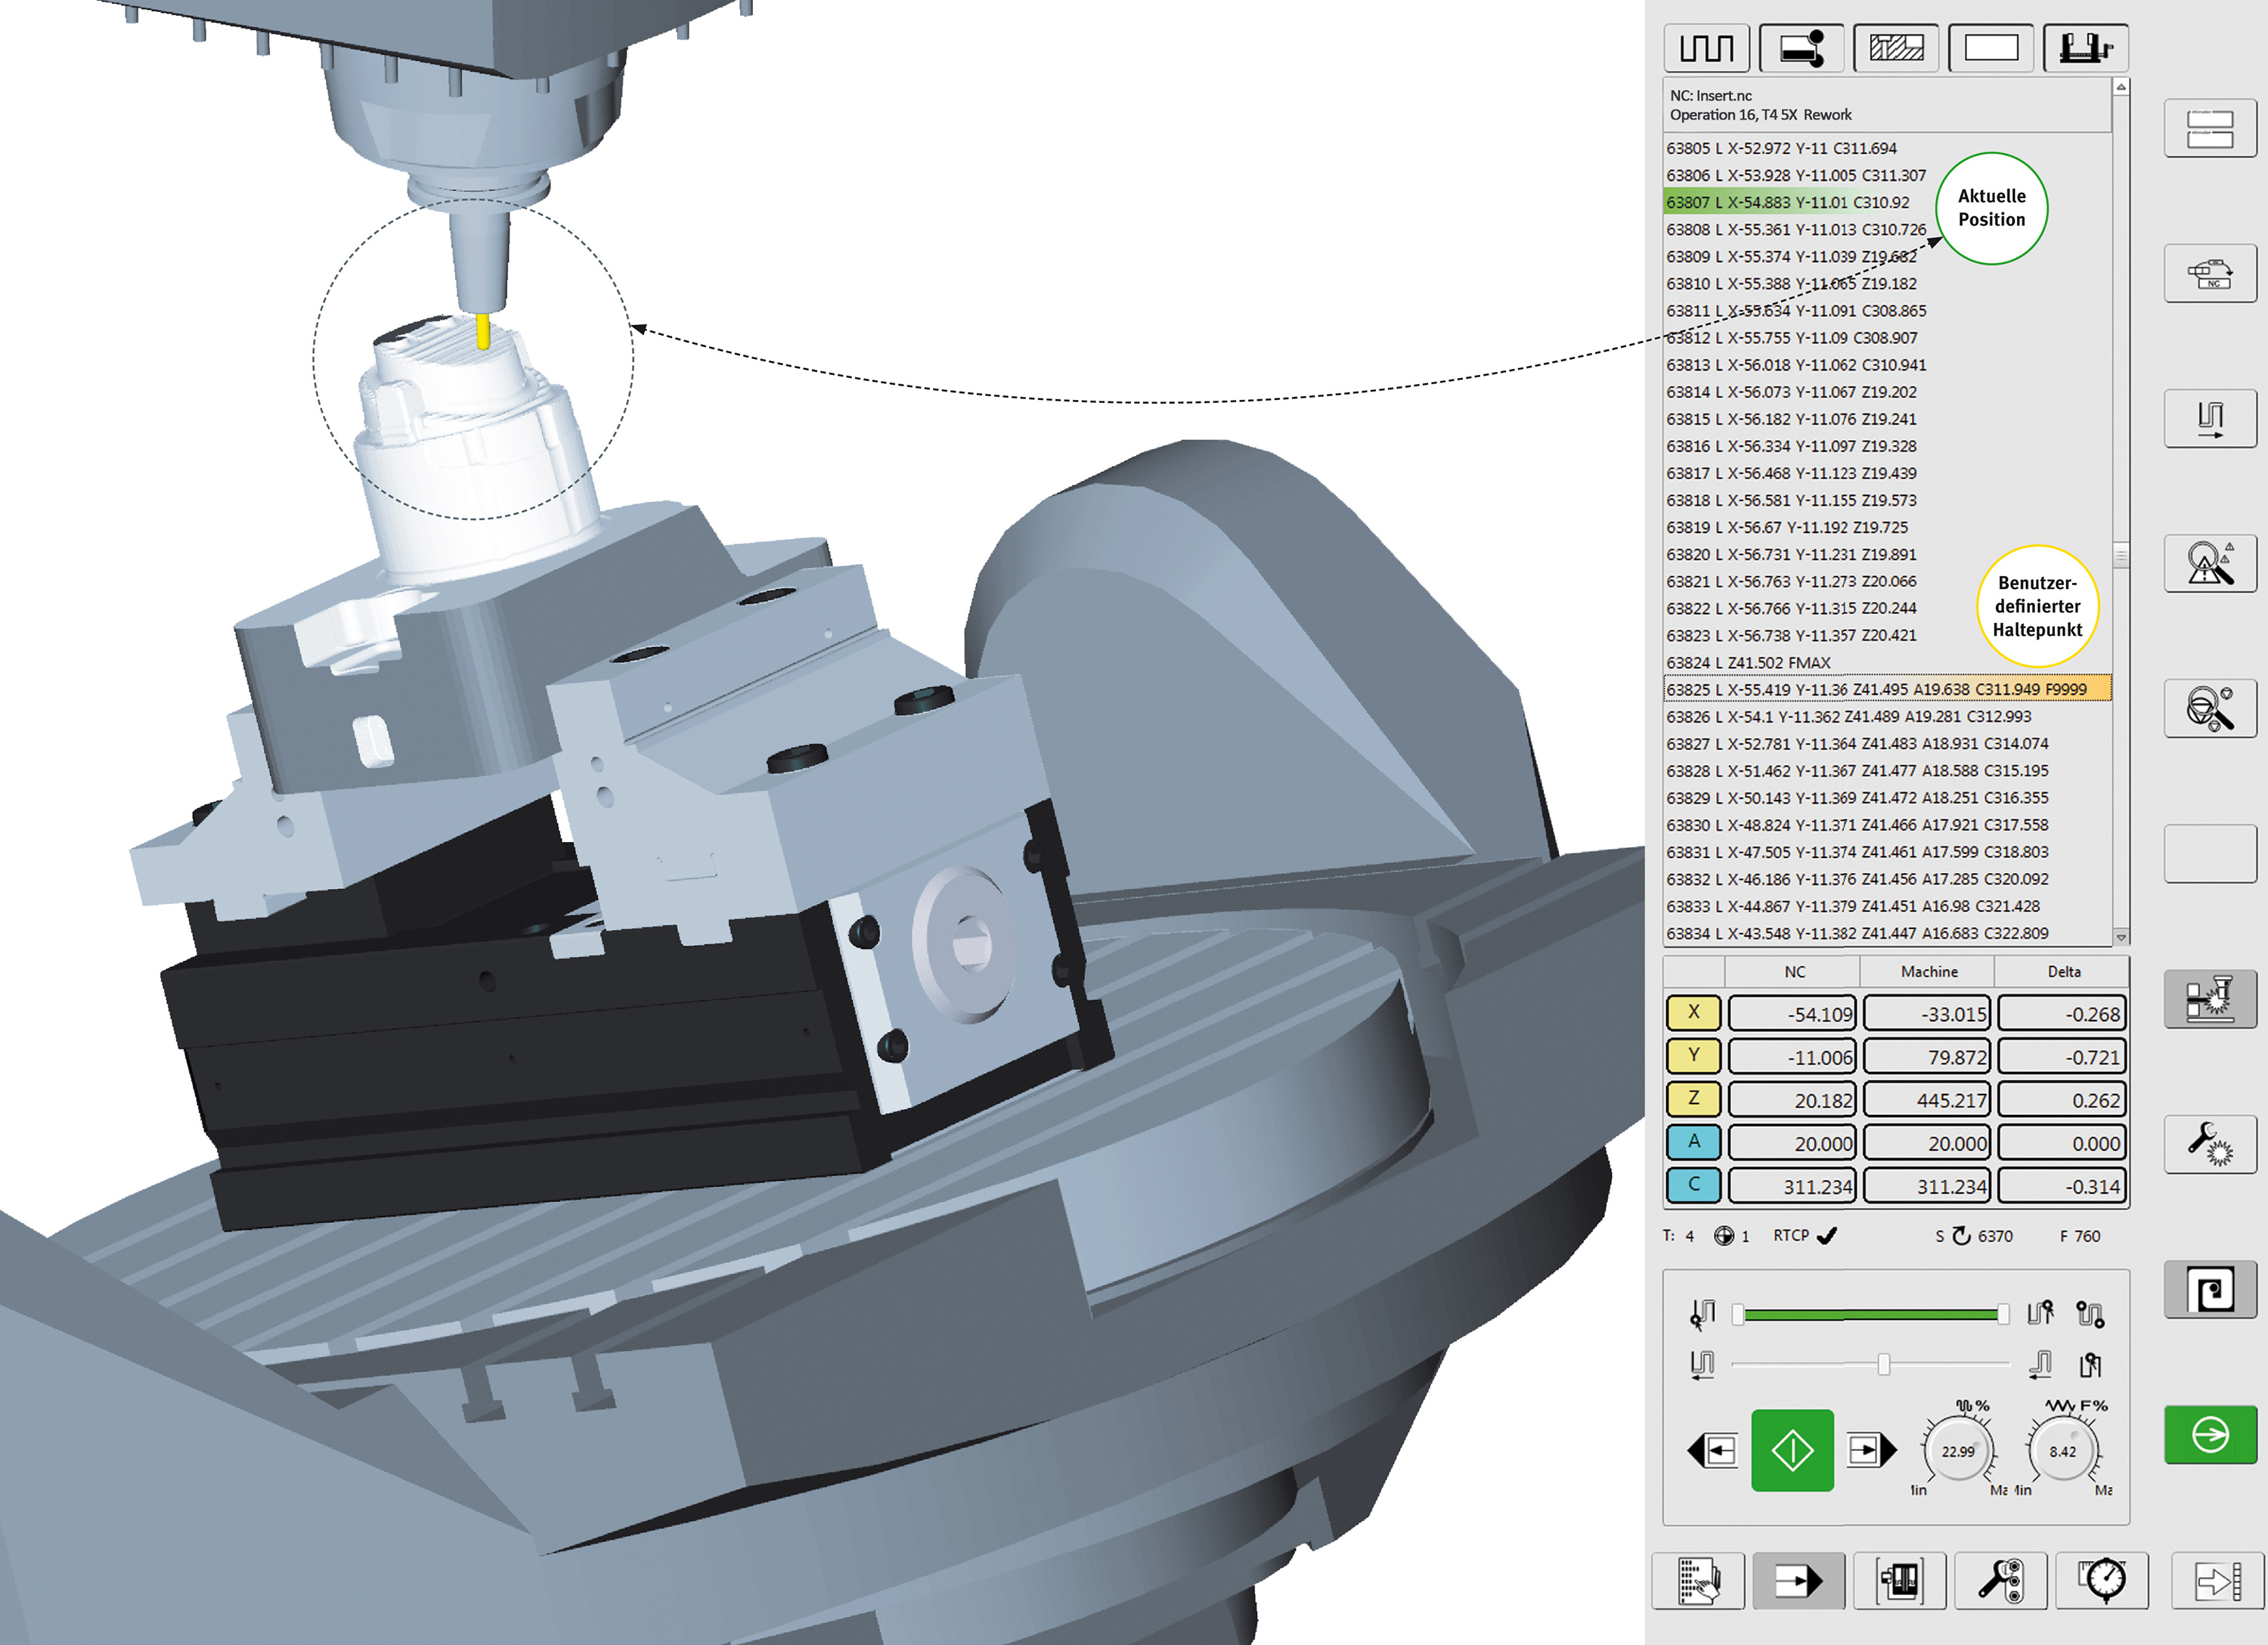Viewport: 2268px width, 1645px height.
Task: Switch to the wrench traffic-light settings tab
Action: click(2000, 1581)
